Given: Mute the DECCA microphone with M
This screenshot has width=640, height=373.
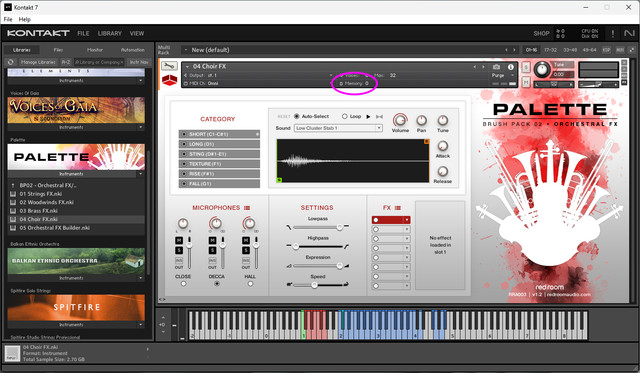Looking at the screenshot, I should (x=212, y=240).
